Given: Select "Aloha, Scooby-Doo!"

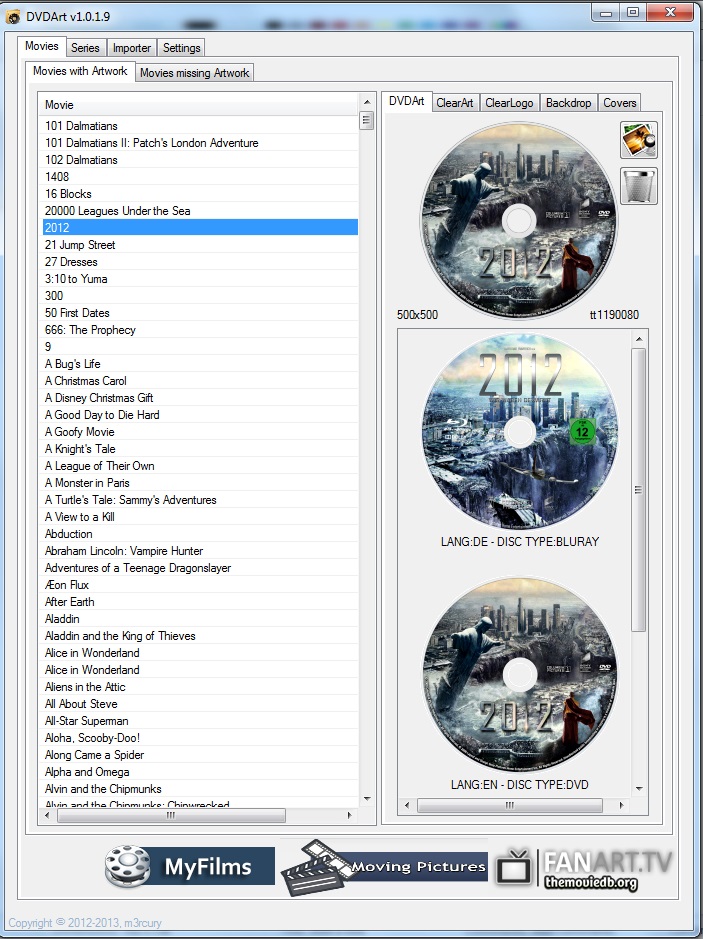Looking at the screenshot, I should [201, 737].
